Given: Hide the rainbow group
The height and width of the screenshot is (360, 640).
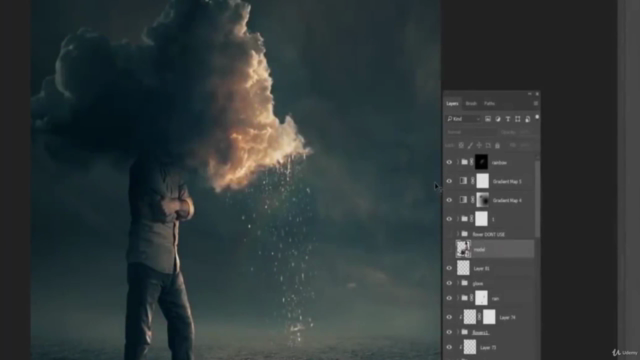Looking at the screenshot, I should pos(449,162).
